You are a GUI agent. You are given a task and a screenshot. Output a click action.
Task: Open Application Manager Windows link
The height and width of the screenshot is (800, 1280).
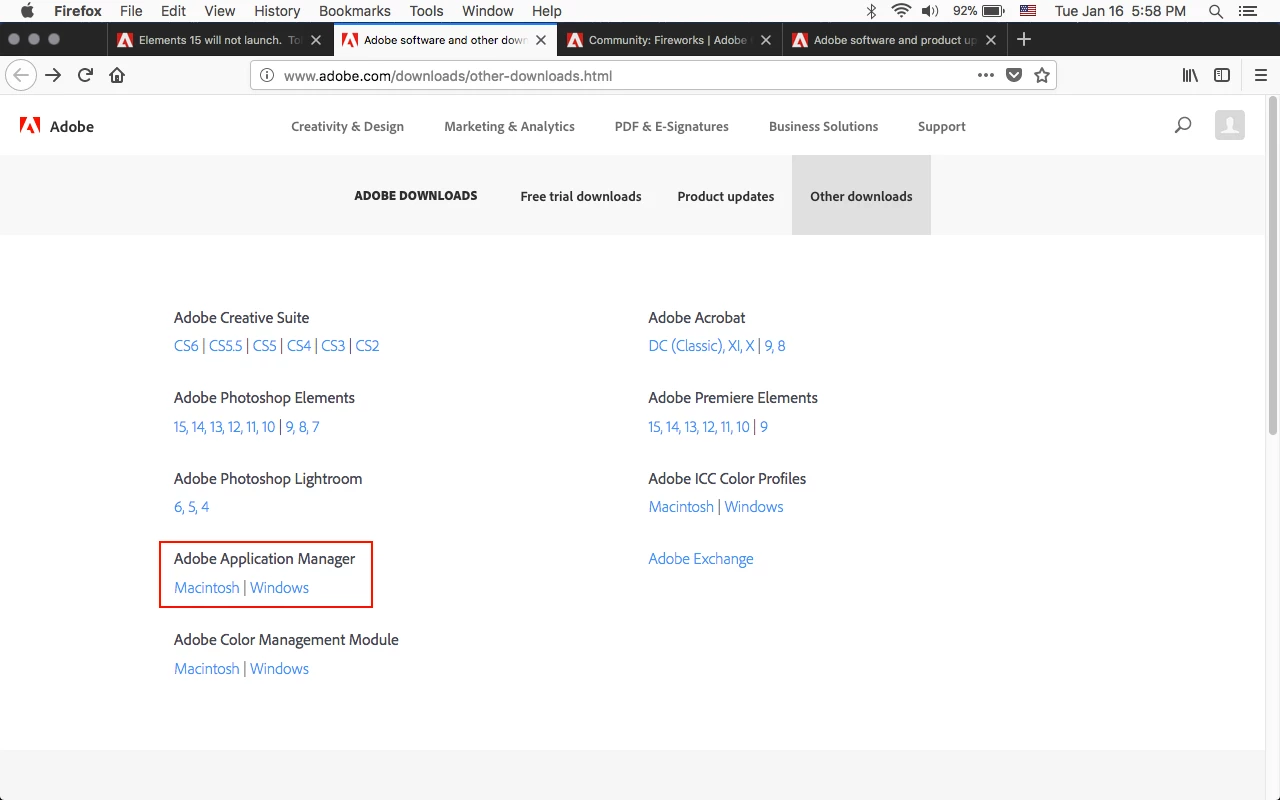pyautogui.click(x=279, y=588)
